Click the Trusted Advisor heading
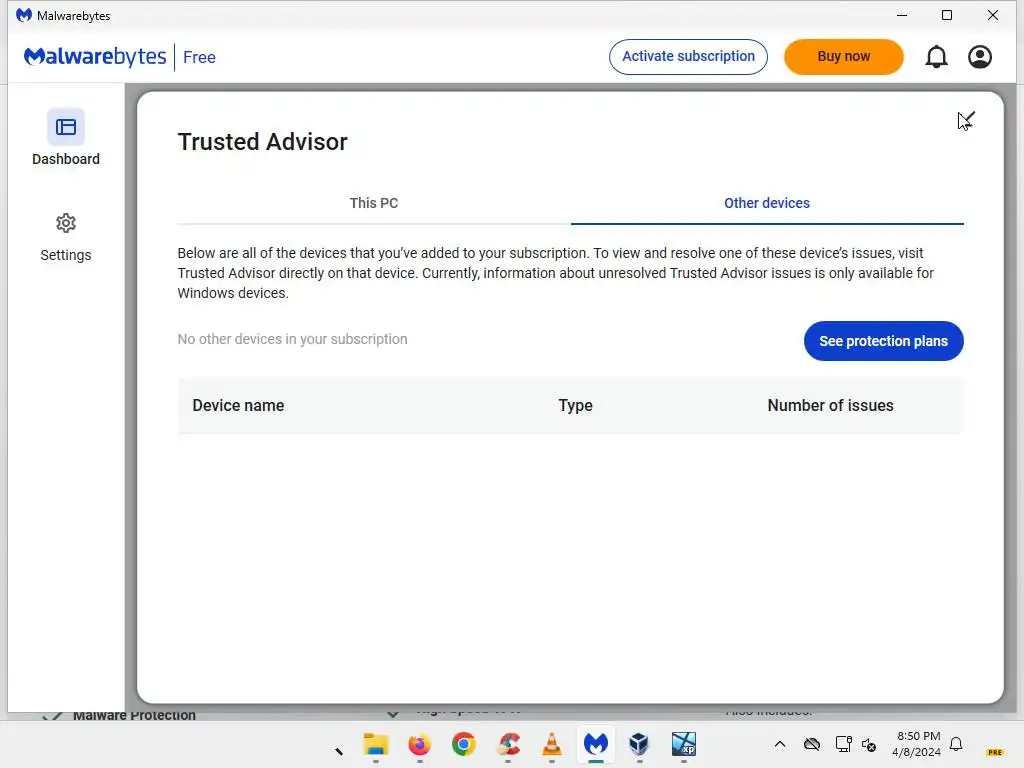 click(263, 142)
